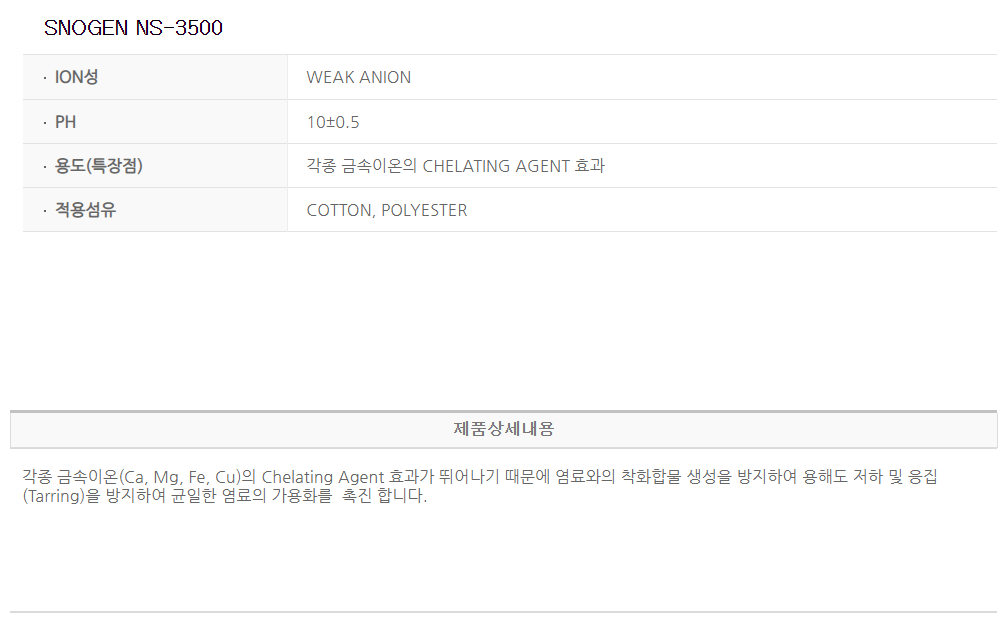Click the word COTTON in 적용섬유 row
The image size is (1008, 627).
[x=339, y=210]
